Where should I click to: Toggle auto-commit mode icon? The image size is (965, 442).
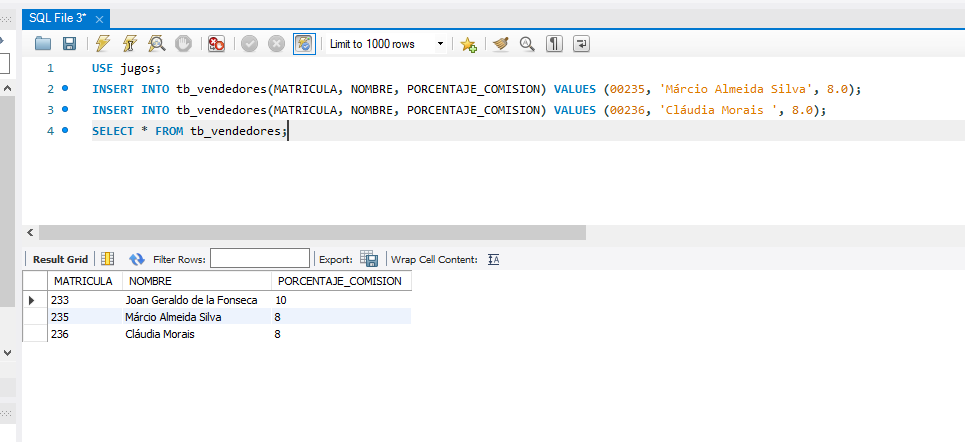(x=304, y=44)
